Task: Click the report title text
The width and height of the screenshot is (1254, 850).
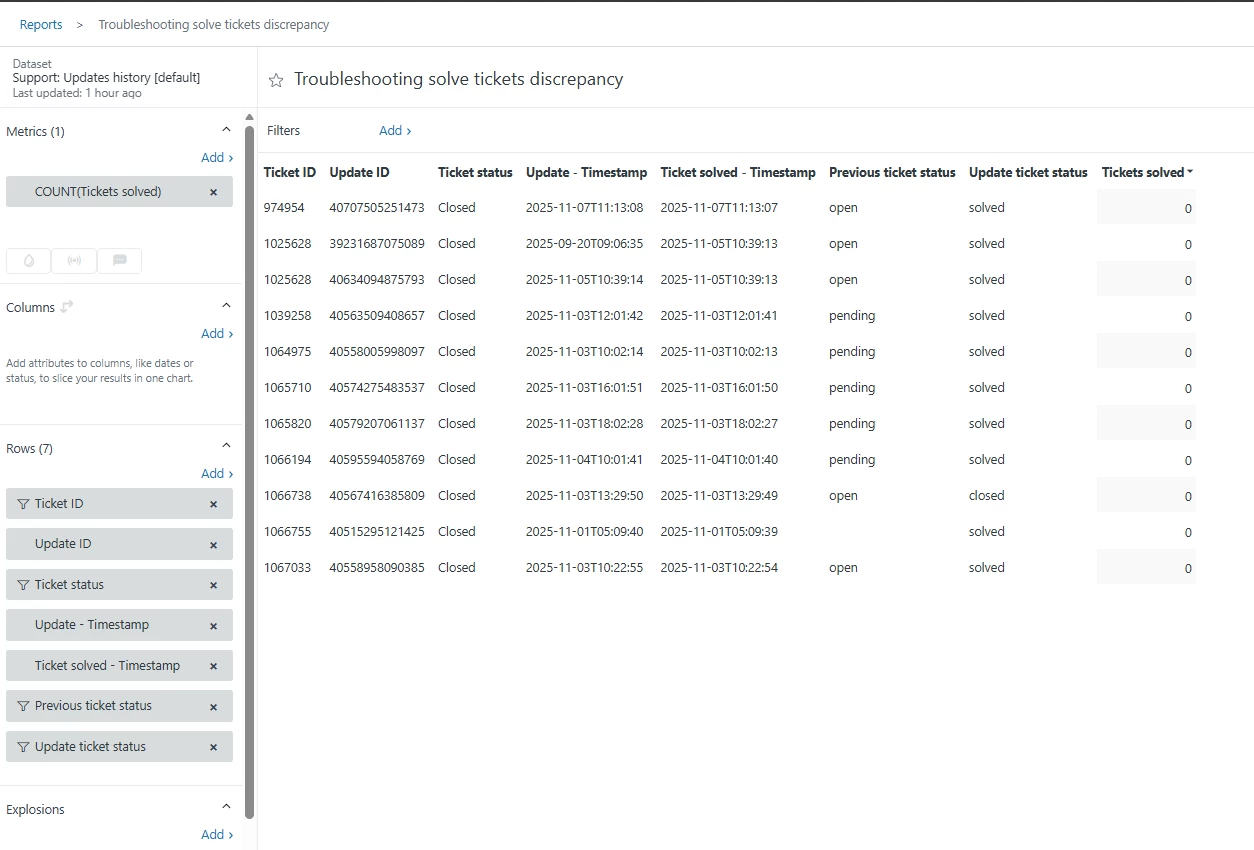Action: 458,79
